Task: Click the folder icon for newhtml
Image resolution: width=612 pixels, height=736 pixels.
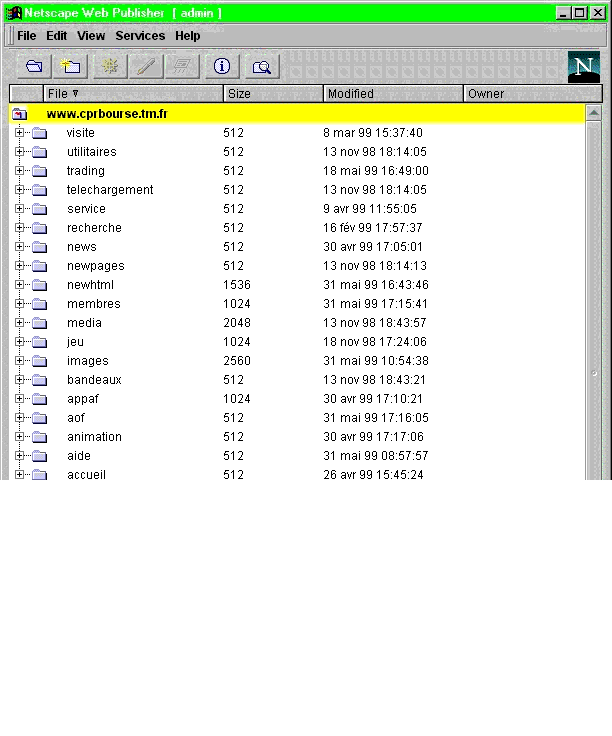Action: click(x=39, y=285)
